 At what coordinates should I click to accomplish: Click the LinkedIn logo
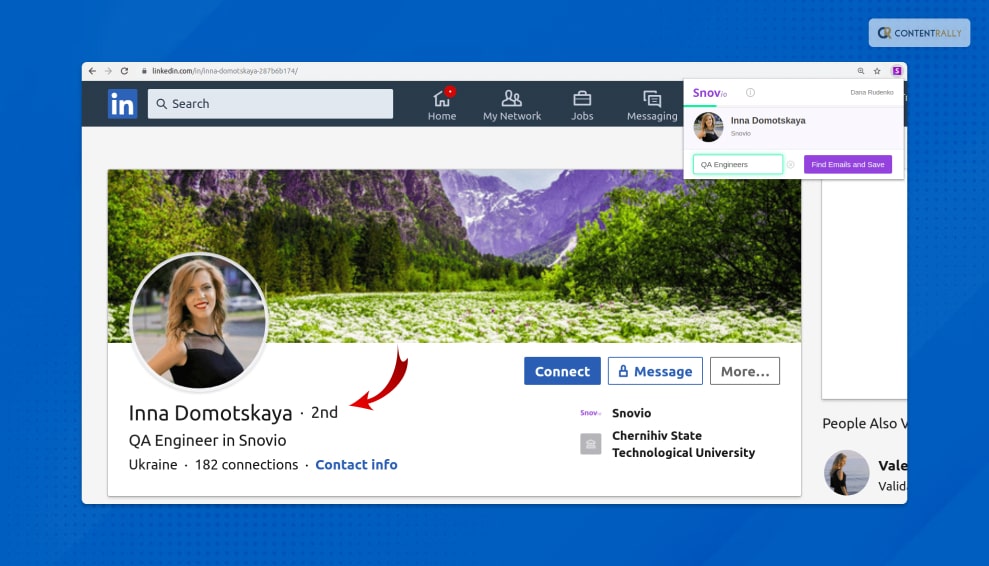122,104
